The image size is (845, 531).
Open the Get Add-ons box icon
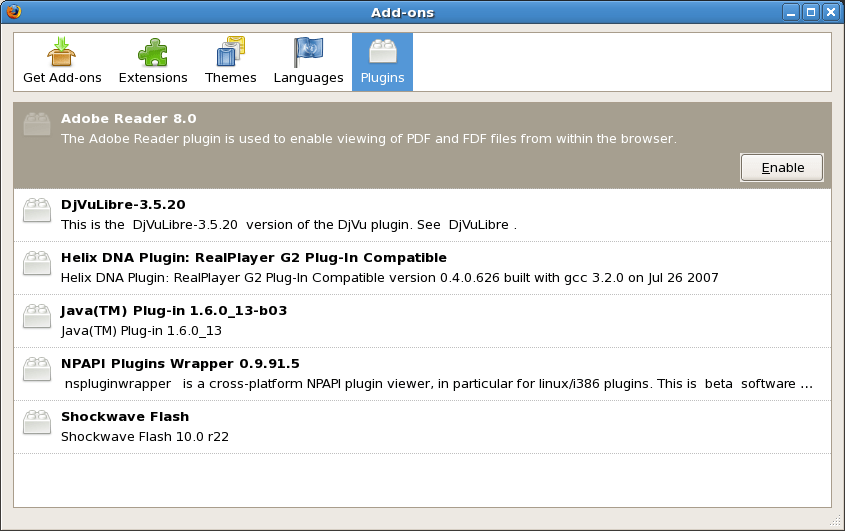(x=61, y=52)
